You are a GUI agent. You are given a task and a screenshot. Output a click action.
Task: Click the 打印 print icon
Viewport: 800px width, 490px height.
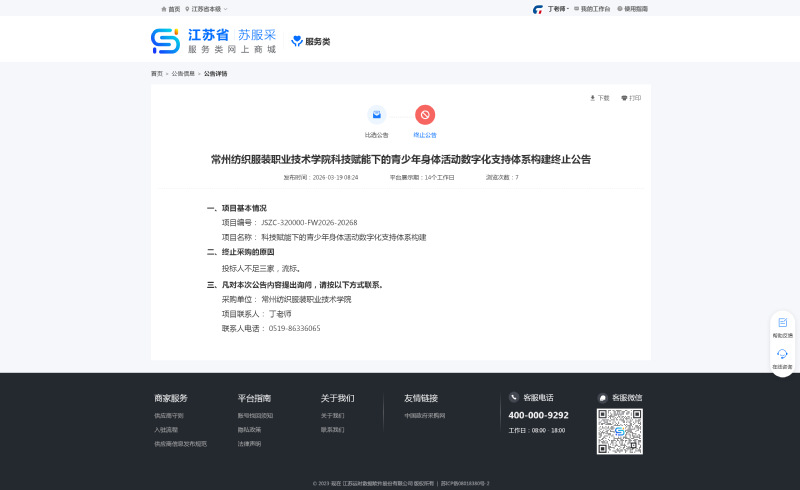[624, 98]
